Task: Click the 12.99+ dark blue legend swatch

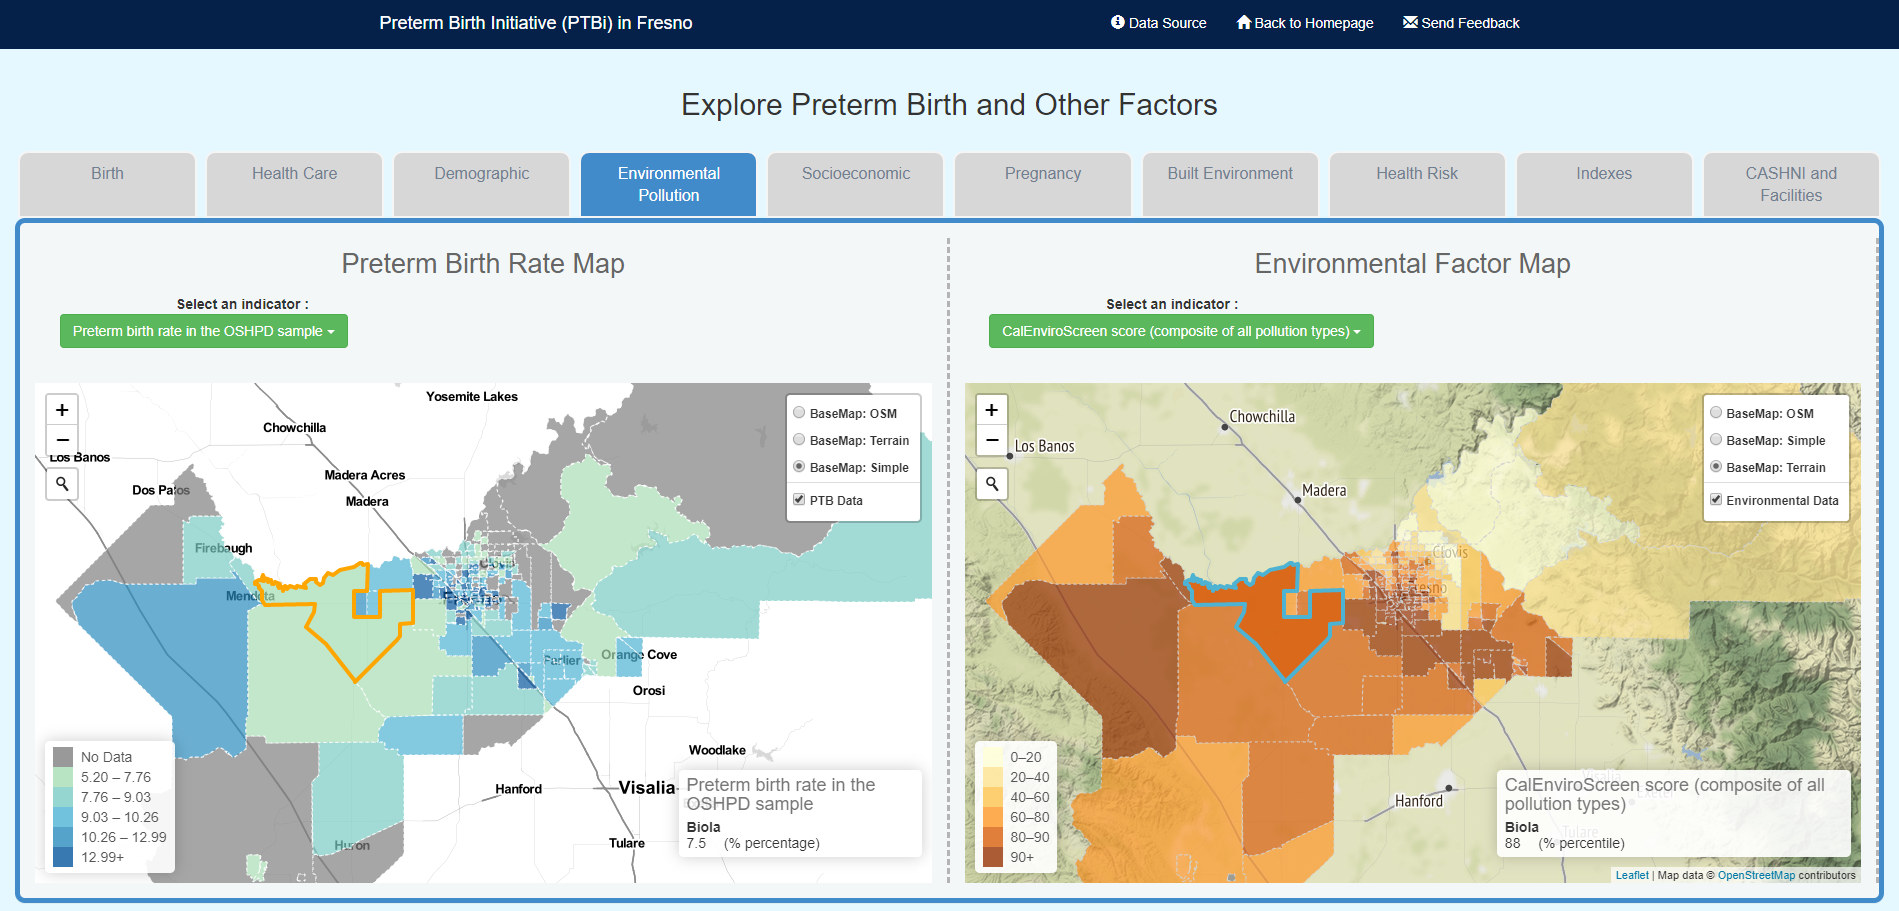Action: point(63,857)
